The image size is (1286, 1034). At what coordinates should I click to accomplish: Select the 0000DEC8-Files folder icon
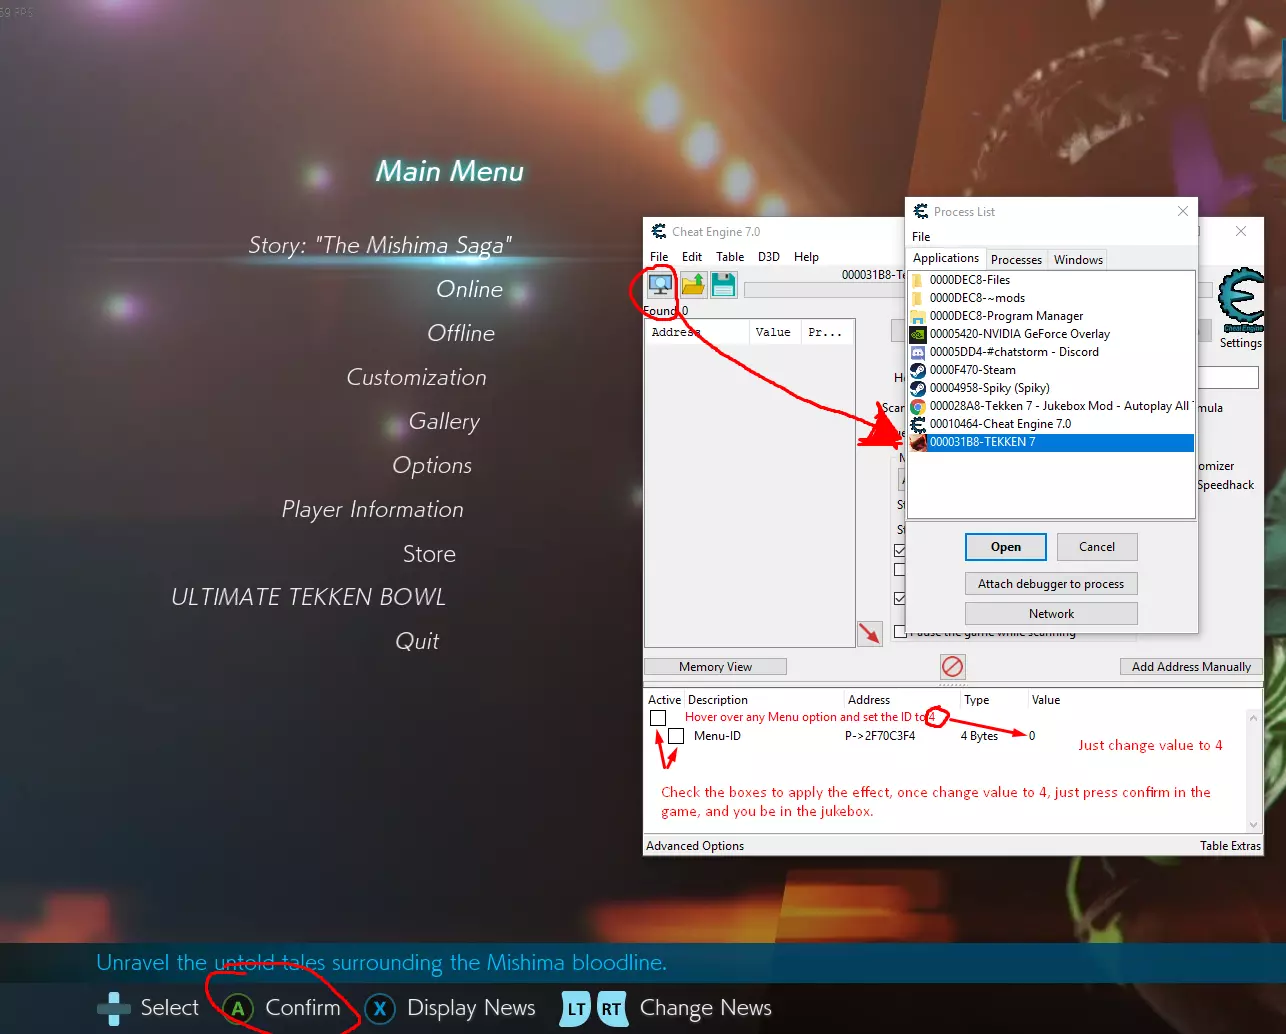[x=918, y=280]
